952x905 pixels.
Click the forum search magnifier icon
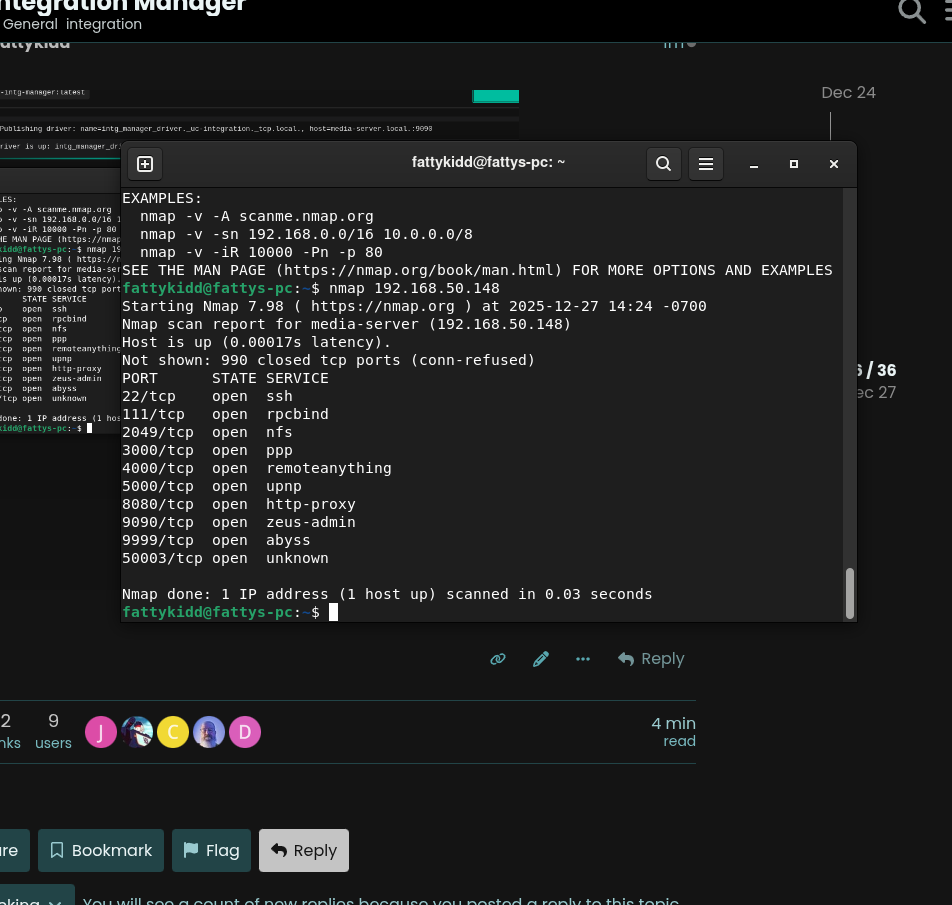pyautogui.click(x=911, y=11)
